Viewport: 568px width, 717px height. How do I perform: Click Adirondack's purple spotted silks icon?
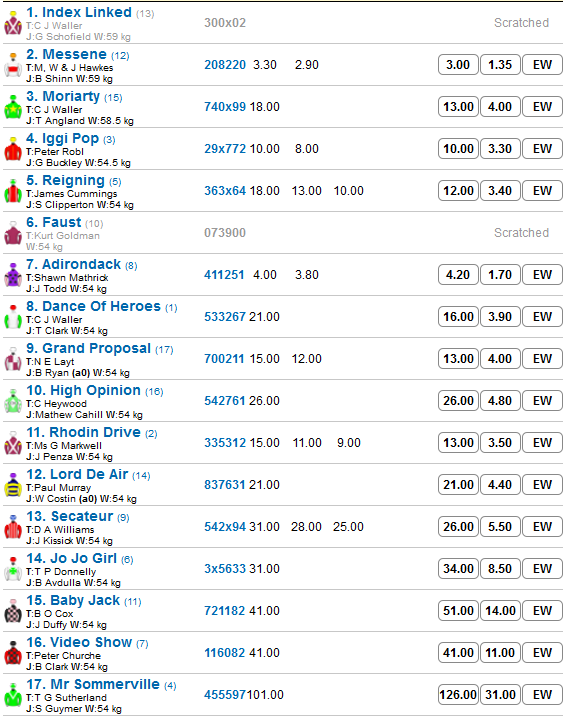(x=13, y=275)
